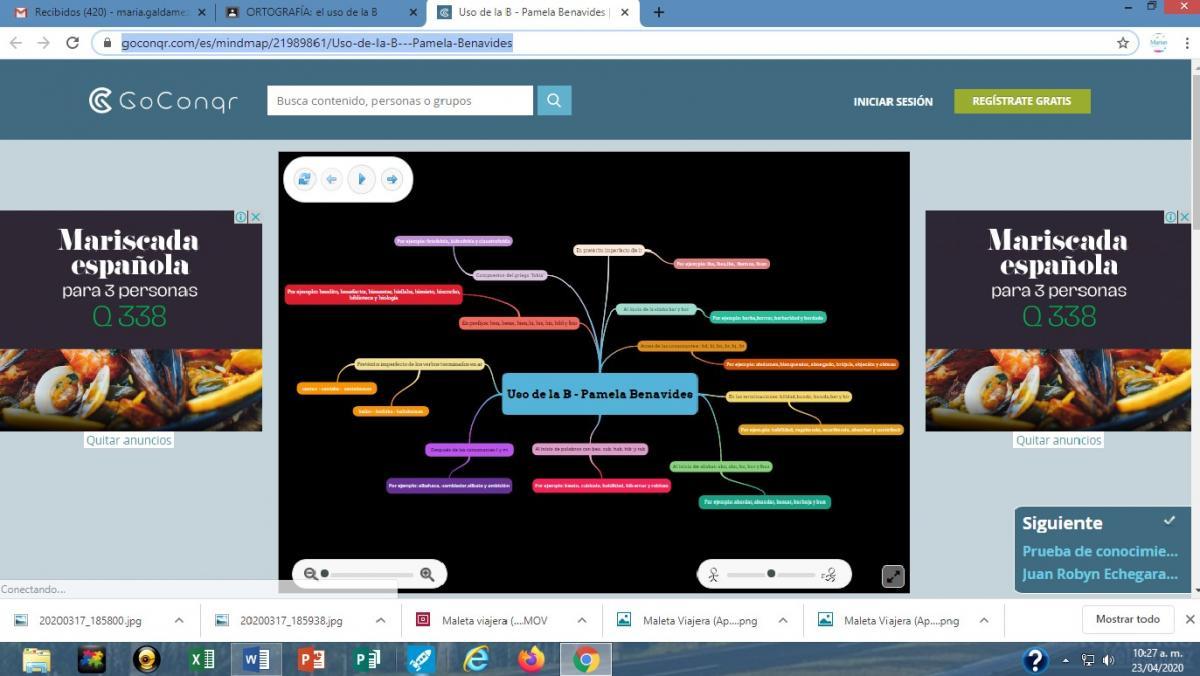The image size is (1200, 676).
Task: Select Uso de la B Pamela Benavides tab
Action: click(531, 13)
